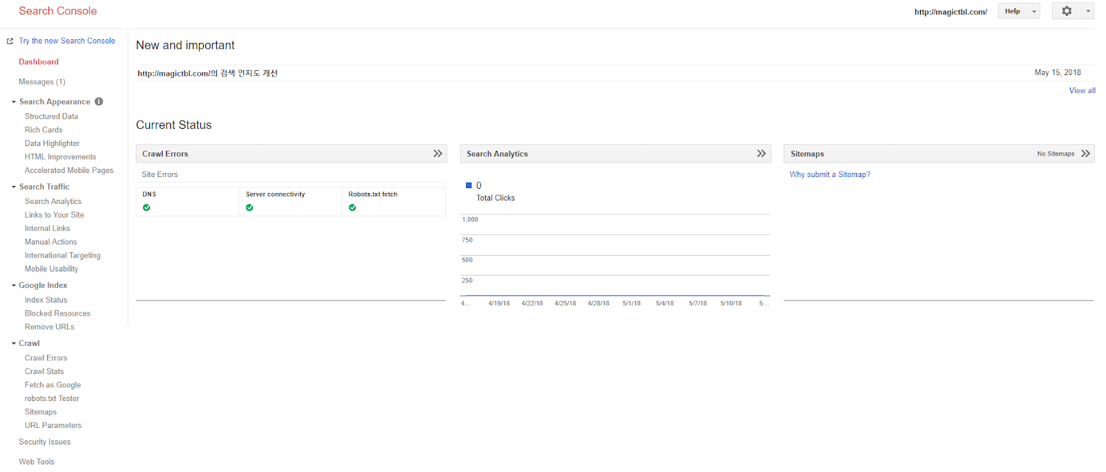Open the settings gear menu

click(1074, 11)
